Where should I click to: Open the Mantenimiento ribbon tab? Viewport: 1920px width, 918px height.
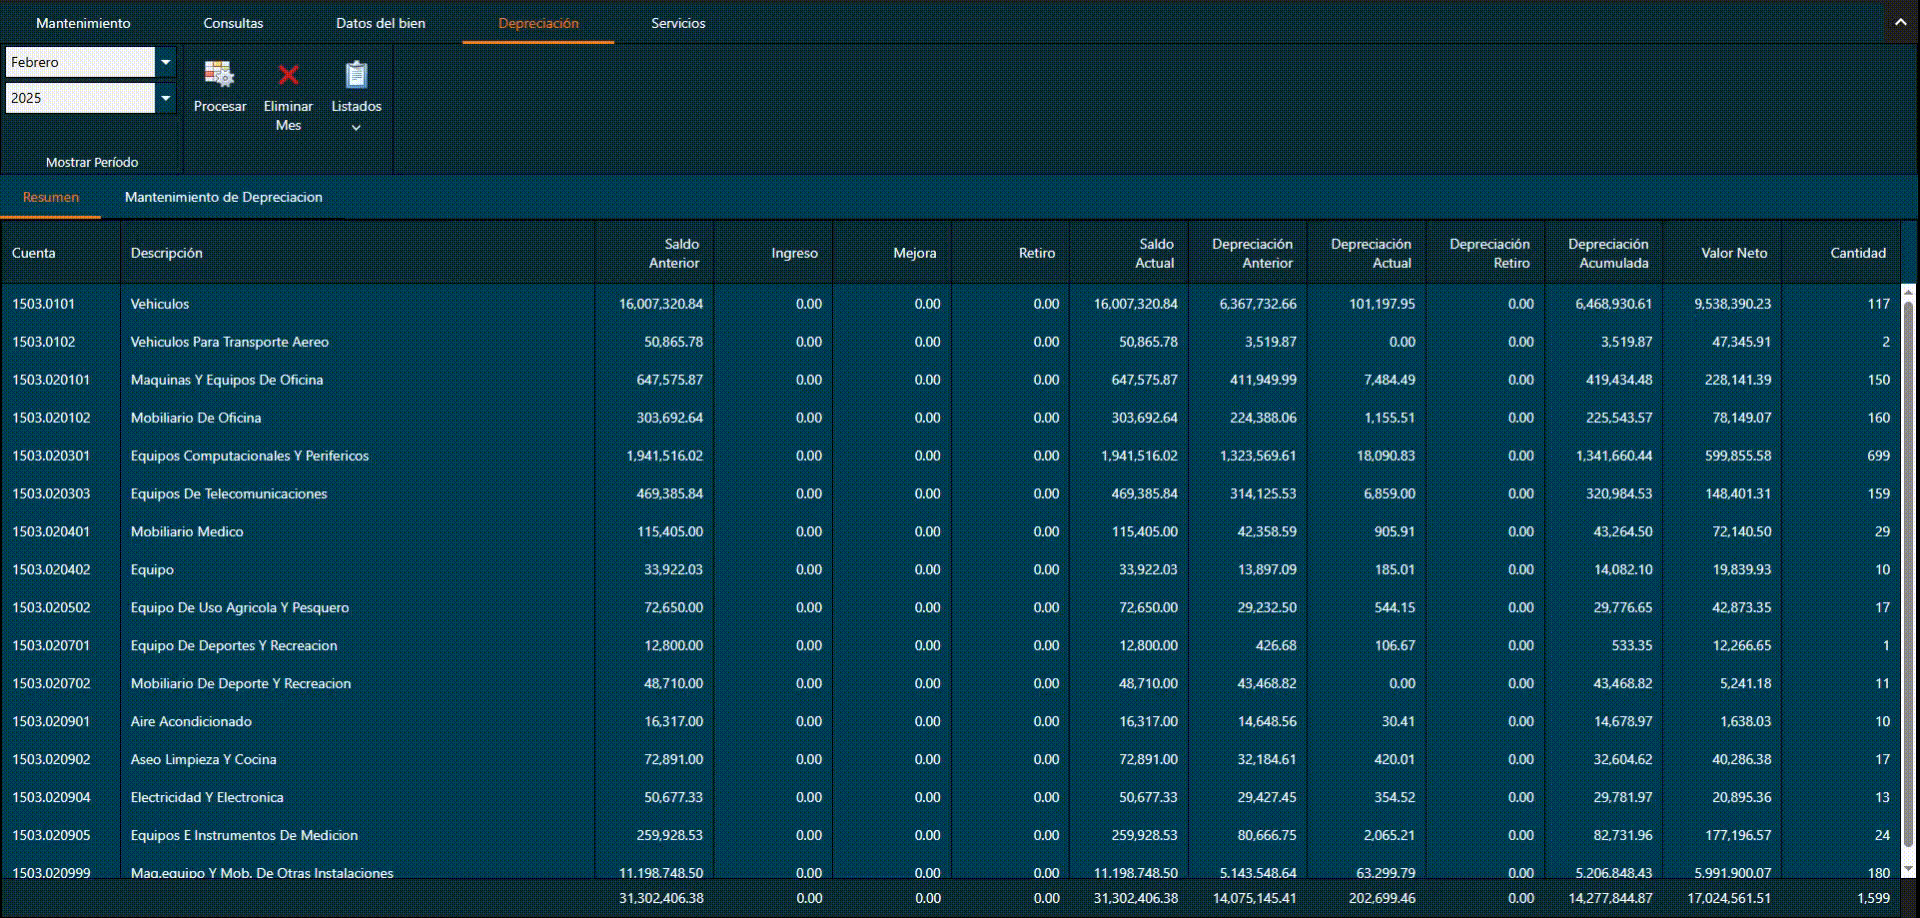83,23
